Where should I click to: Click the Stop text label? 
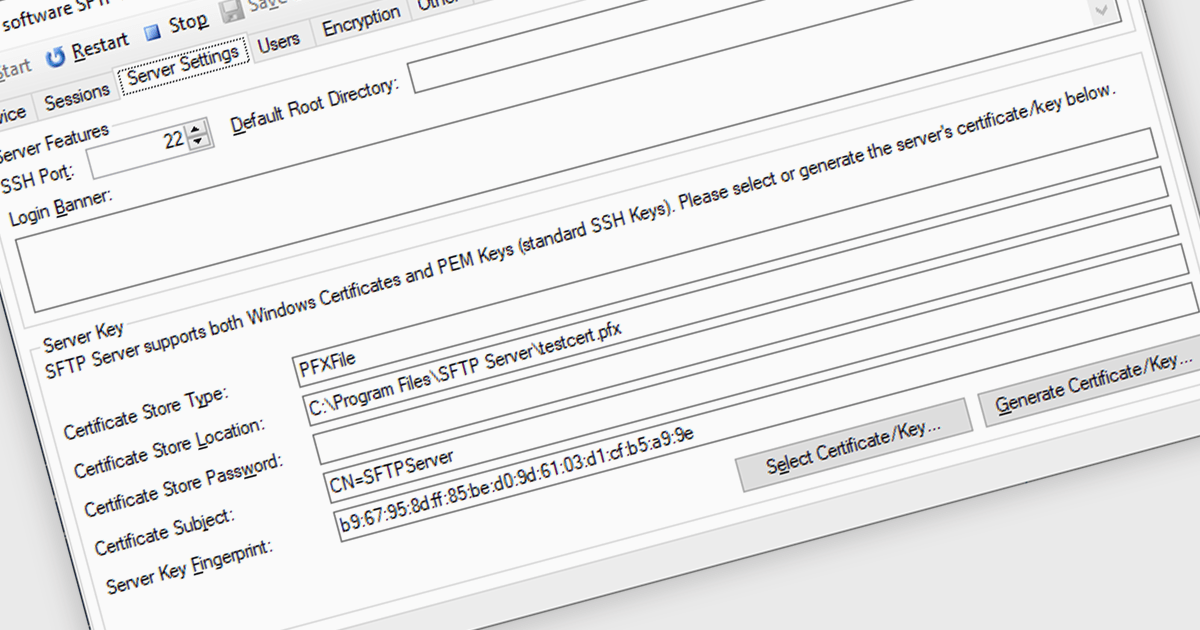click(188, 23)
